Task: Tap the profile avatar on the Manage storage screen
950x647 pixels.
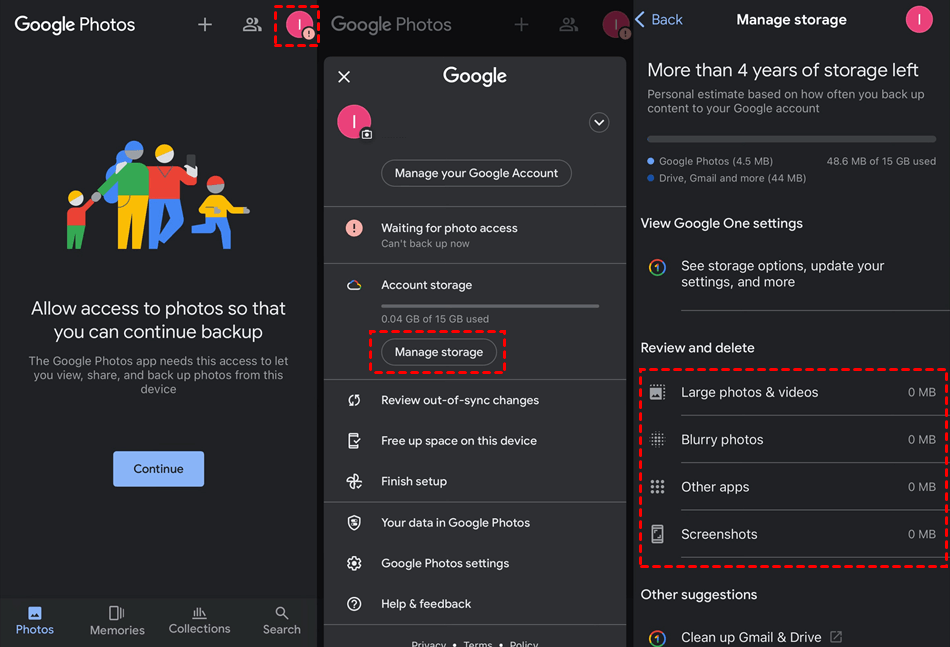Action: click(x=918, y=19)
